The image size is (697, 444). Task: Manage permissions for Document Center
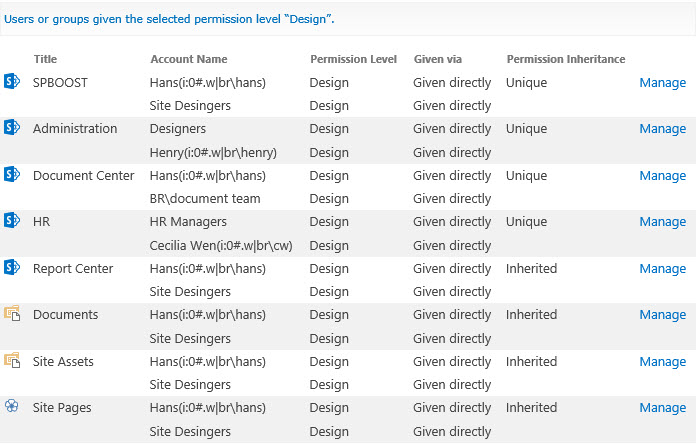click(662, 176)
